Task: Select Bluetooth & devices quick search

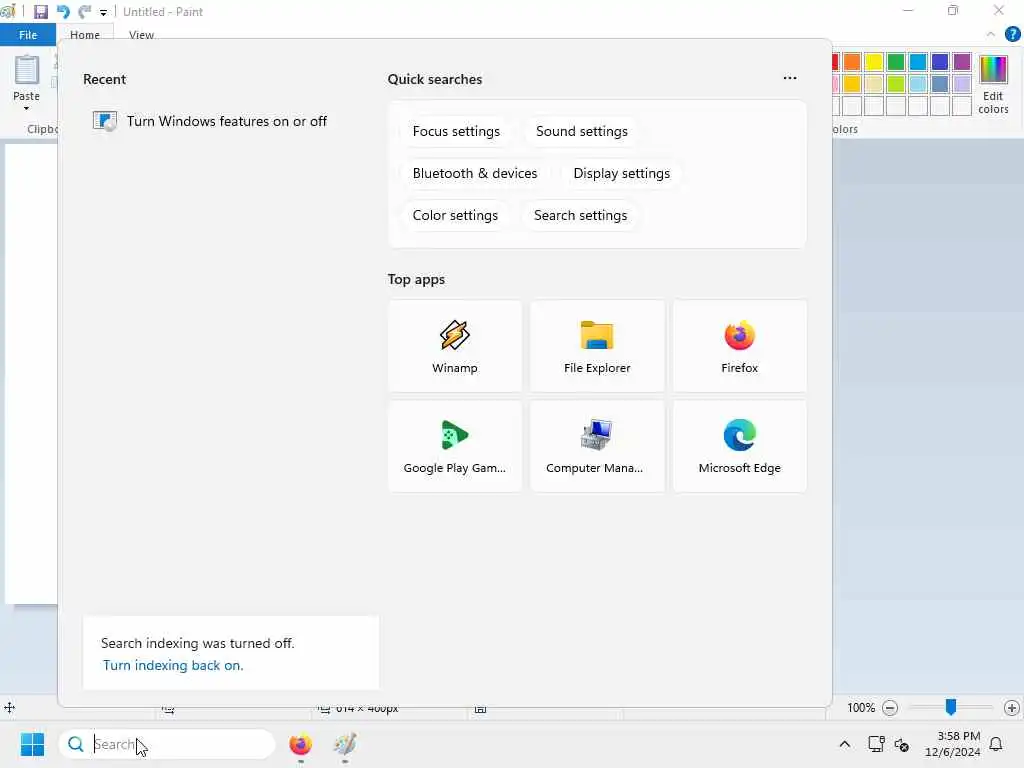Action: 475,173
